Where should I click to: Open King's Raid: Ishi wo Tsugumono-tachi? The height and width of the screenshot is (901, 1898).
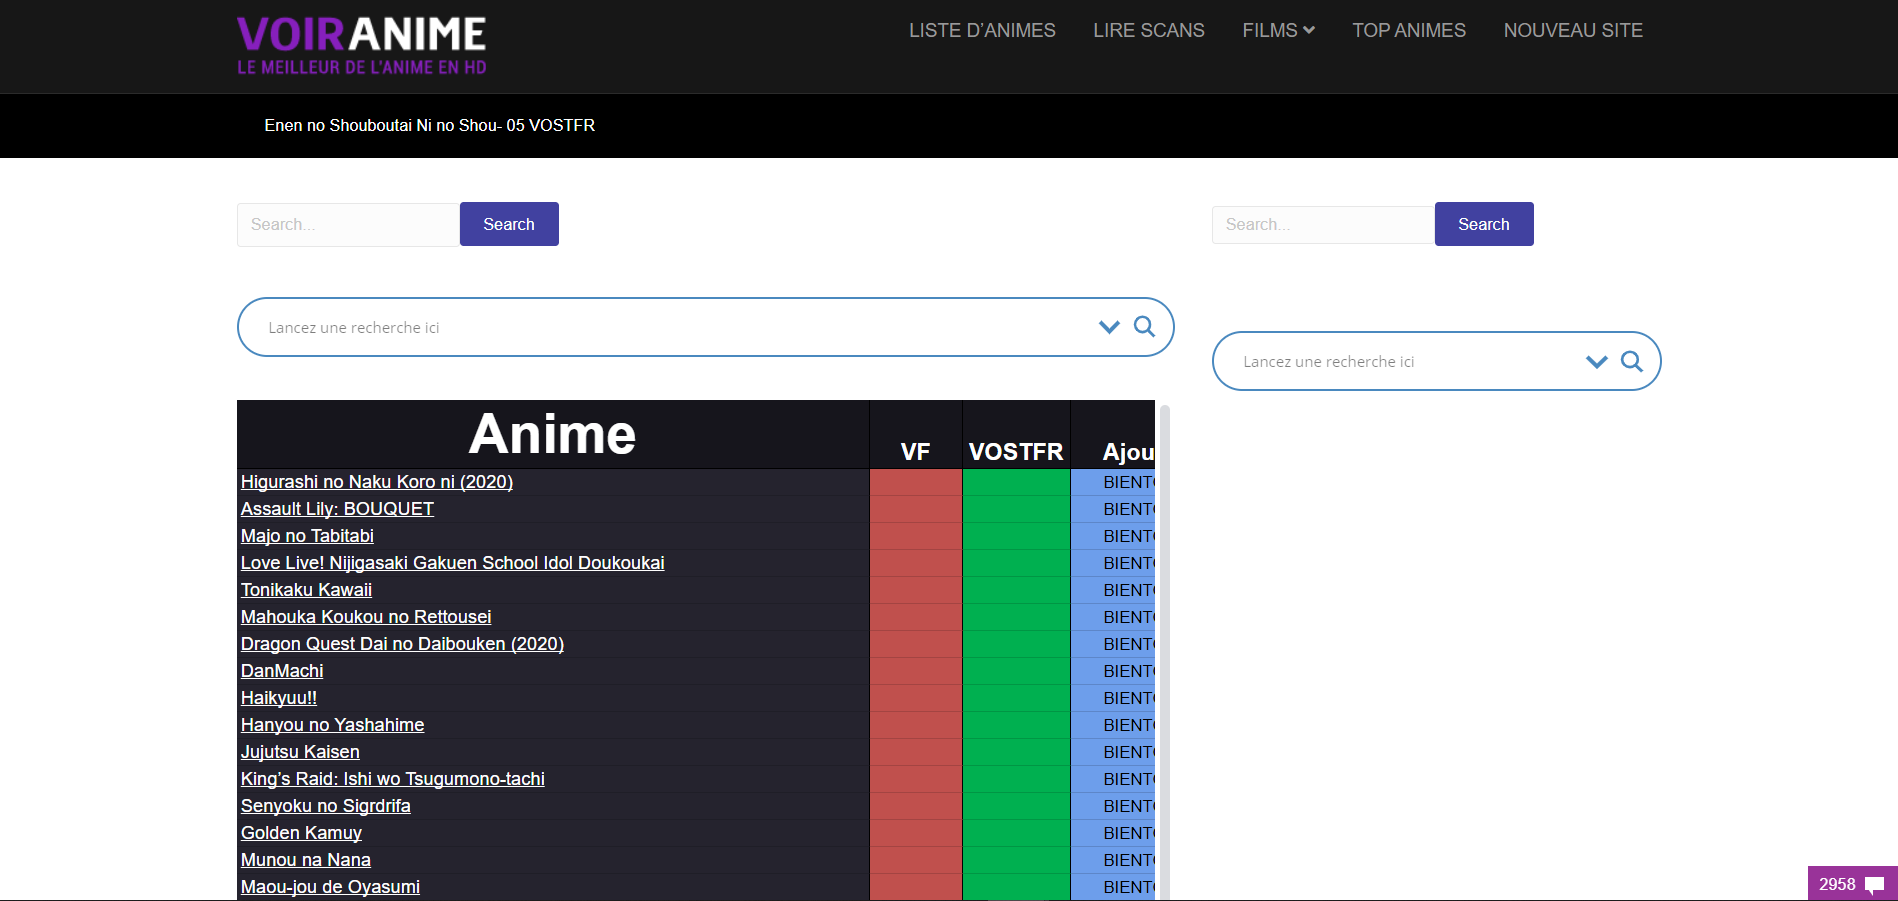coord(393,779)
